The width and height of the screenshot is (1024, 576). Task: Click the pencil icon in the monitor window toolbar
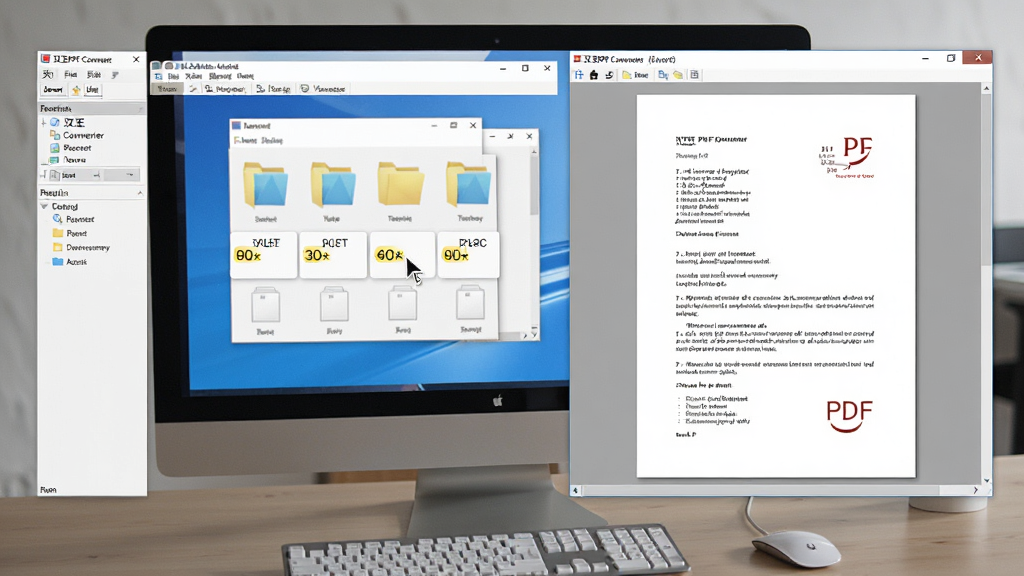tap(193, 89)
